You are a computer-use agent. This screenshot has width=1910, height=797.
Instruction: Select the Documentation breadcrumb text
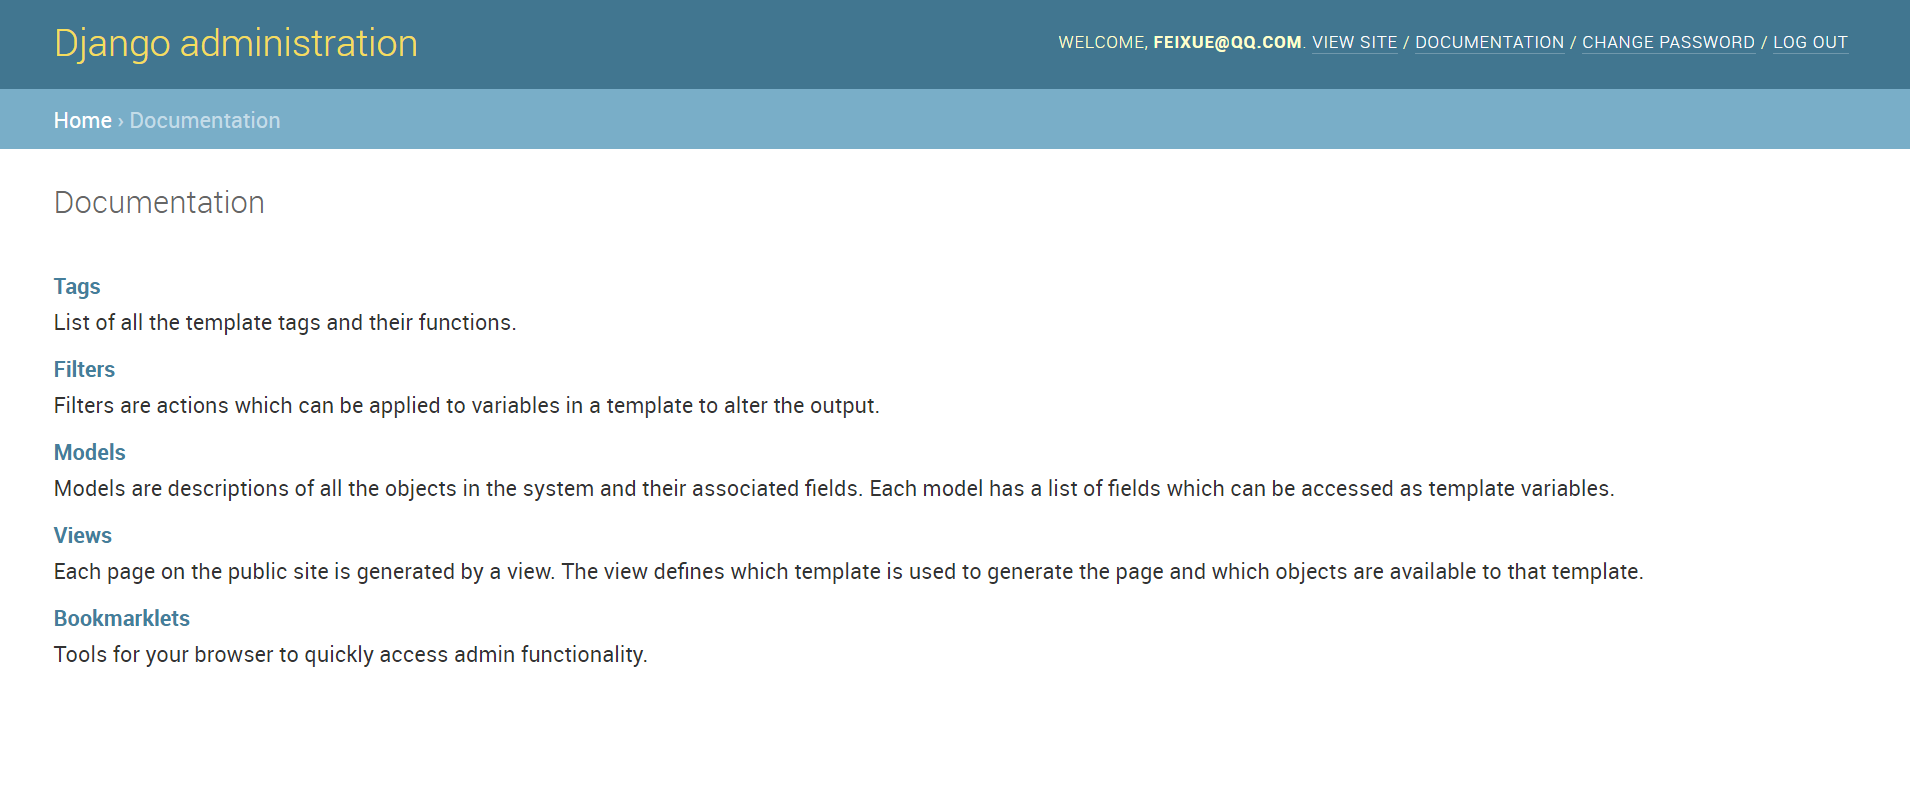205,120
